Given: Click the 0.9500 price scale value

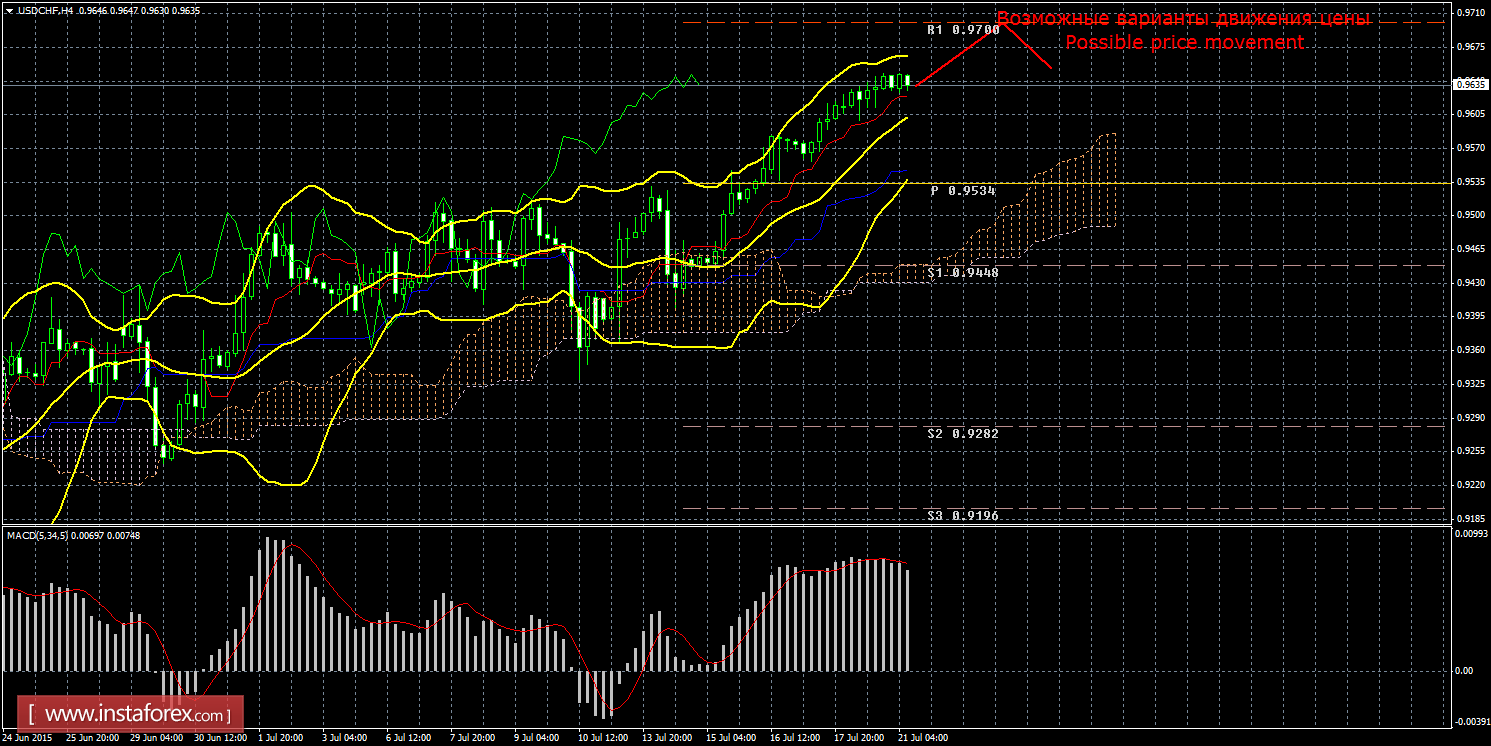Looking at the screenshot, I should click(1469, 215).
